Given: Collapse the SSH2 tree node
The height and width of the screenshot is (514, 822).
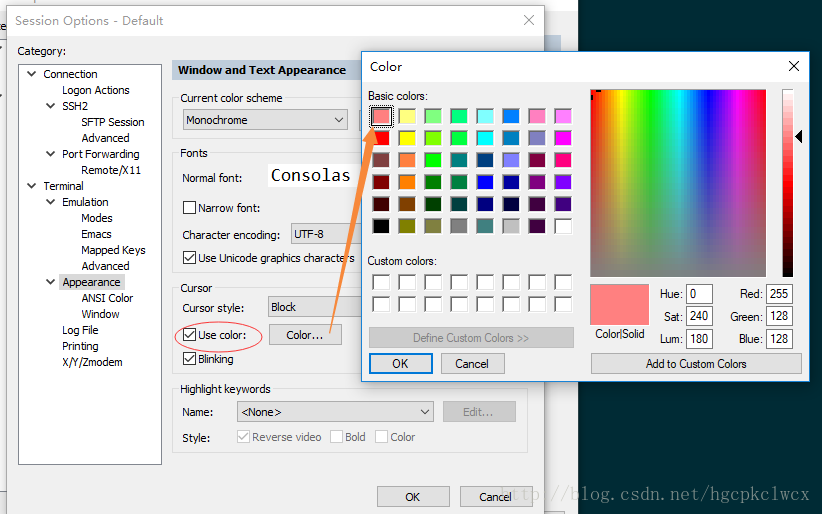Looking at the screenshot, I should (50, 106).
